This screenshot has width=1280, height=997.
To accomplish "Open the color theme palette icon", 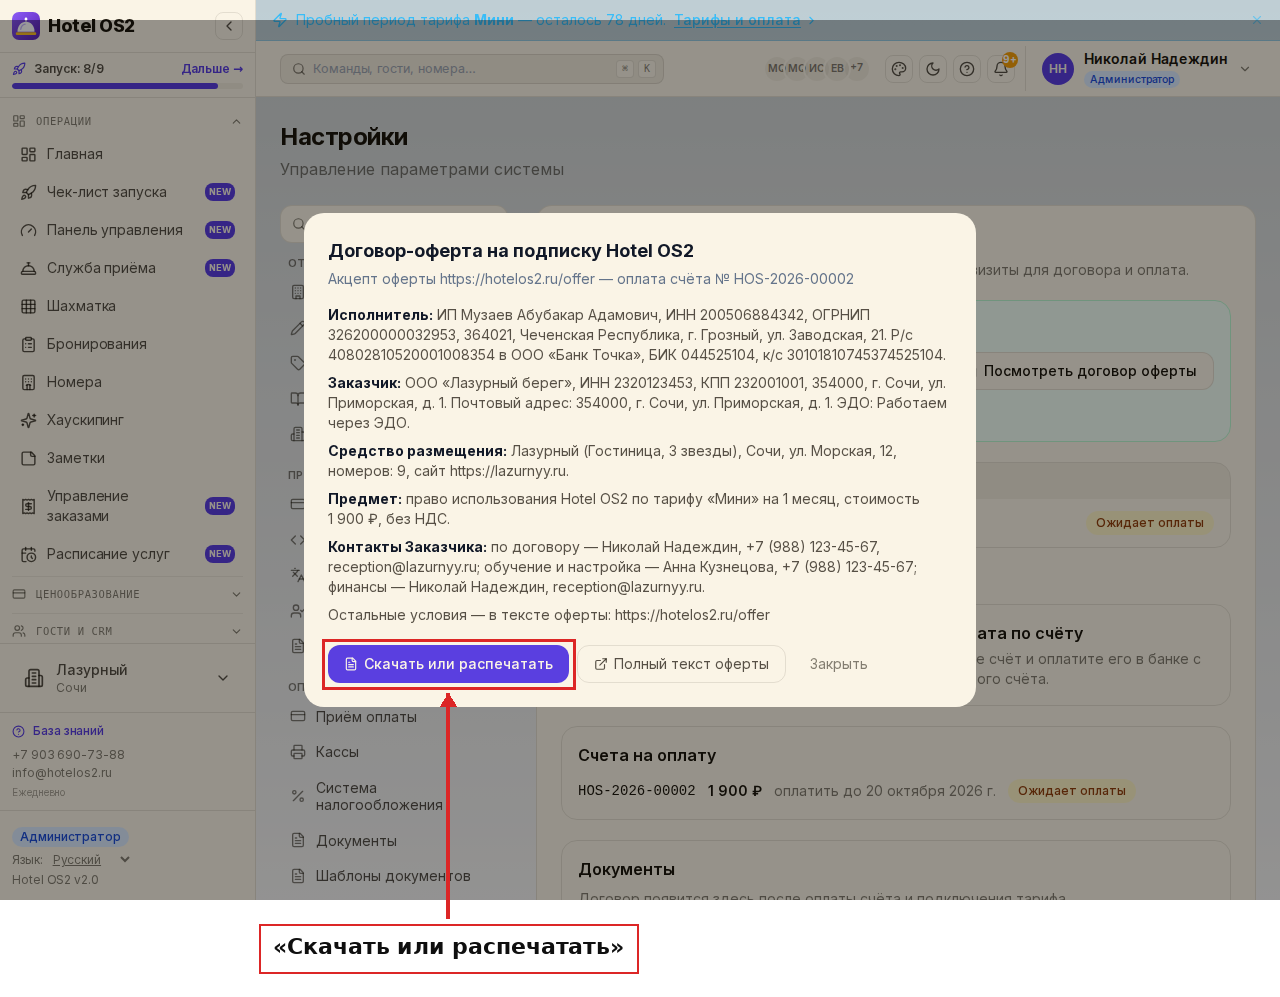I will (x=899, y=69).
